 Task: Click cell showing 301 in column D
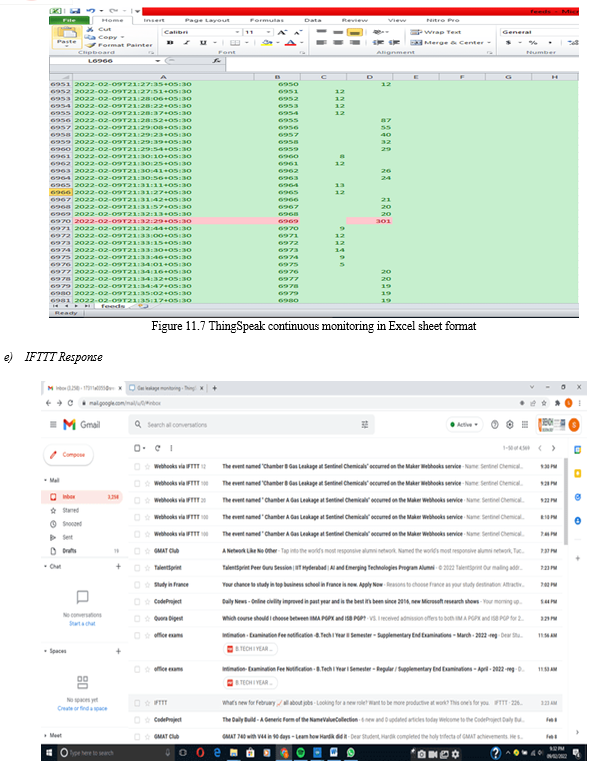[x=370, y=221]
